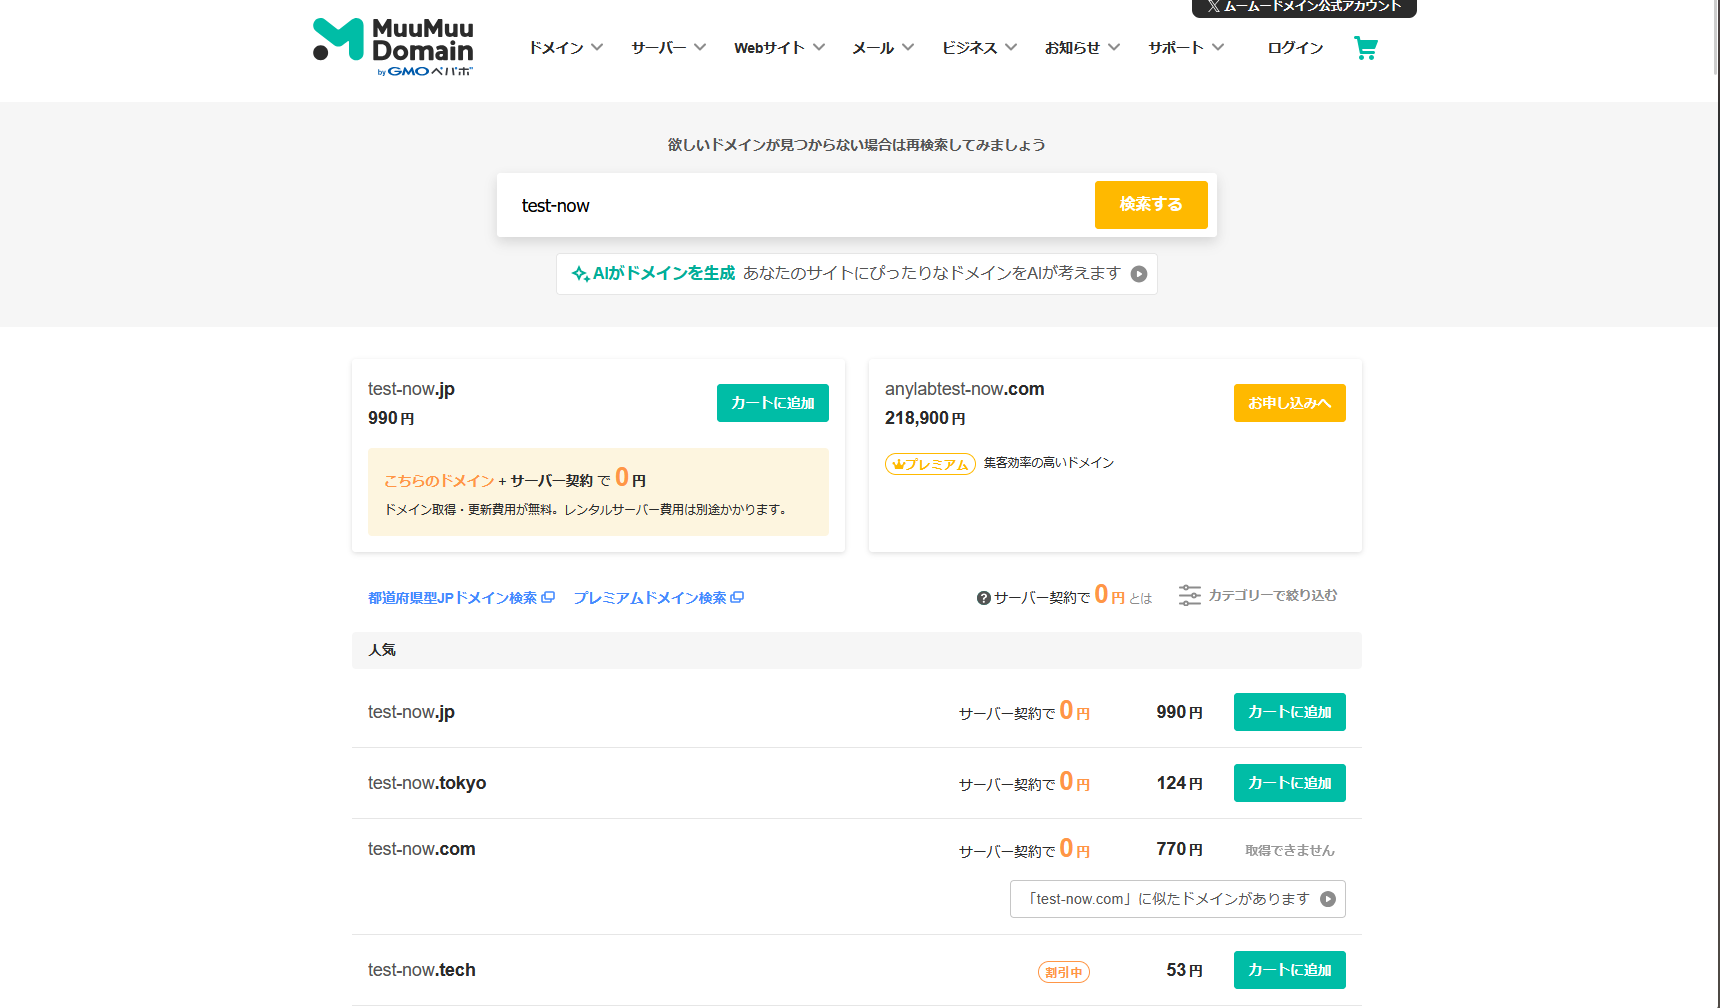The width and height of the screenshot is (1720, 1008).
Task: Open the サポート menu
Action: click(1186, 48)
